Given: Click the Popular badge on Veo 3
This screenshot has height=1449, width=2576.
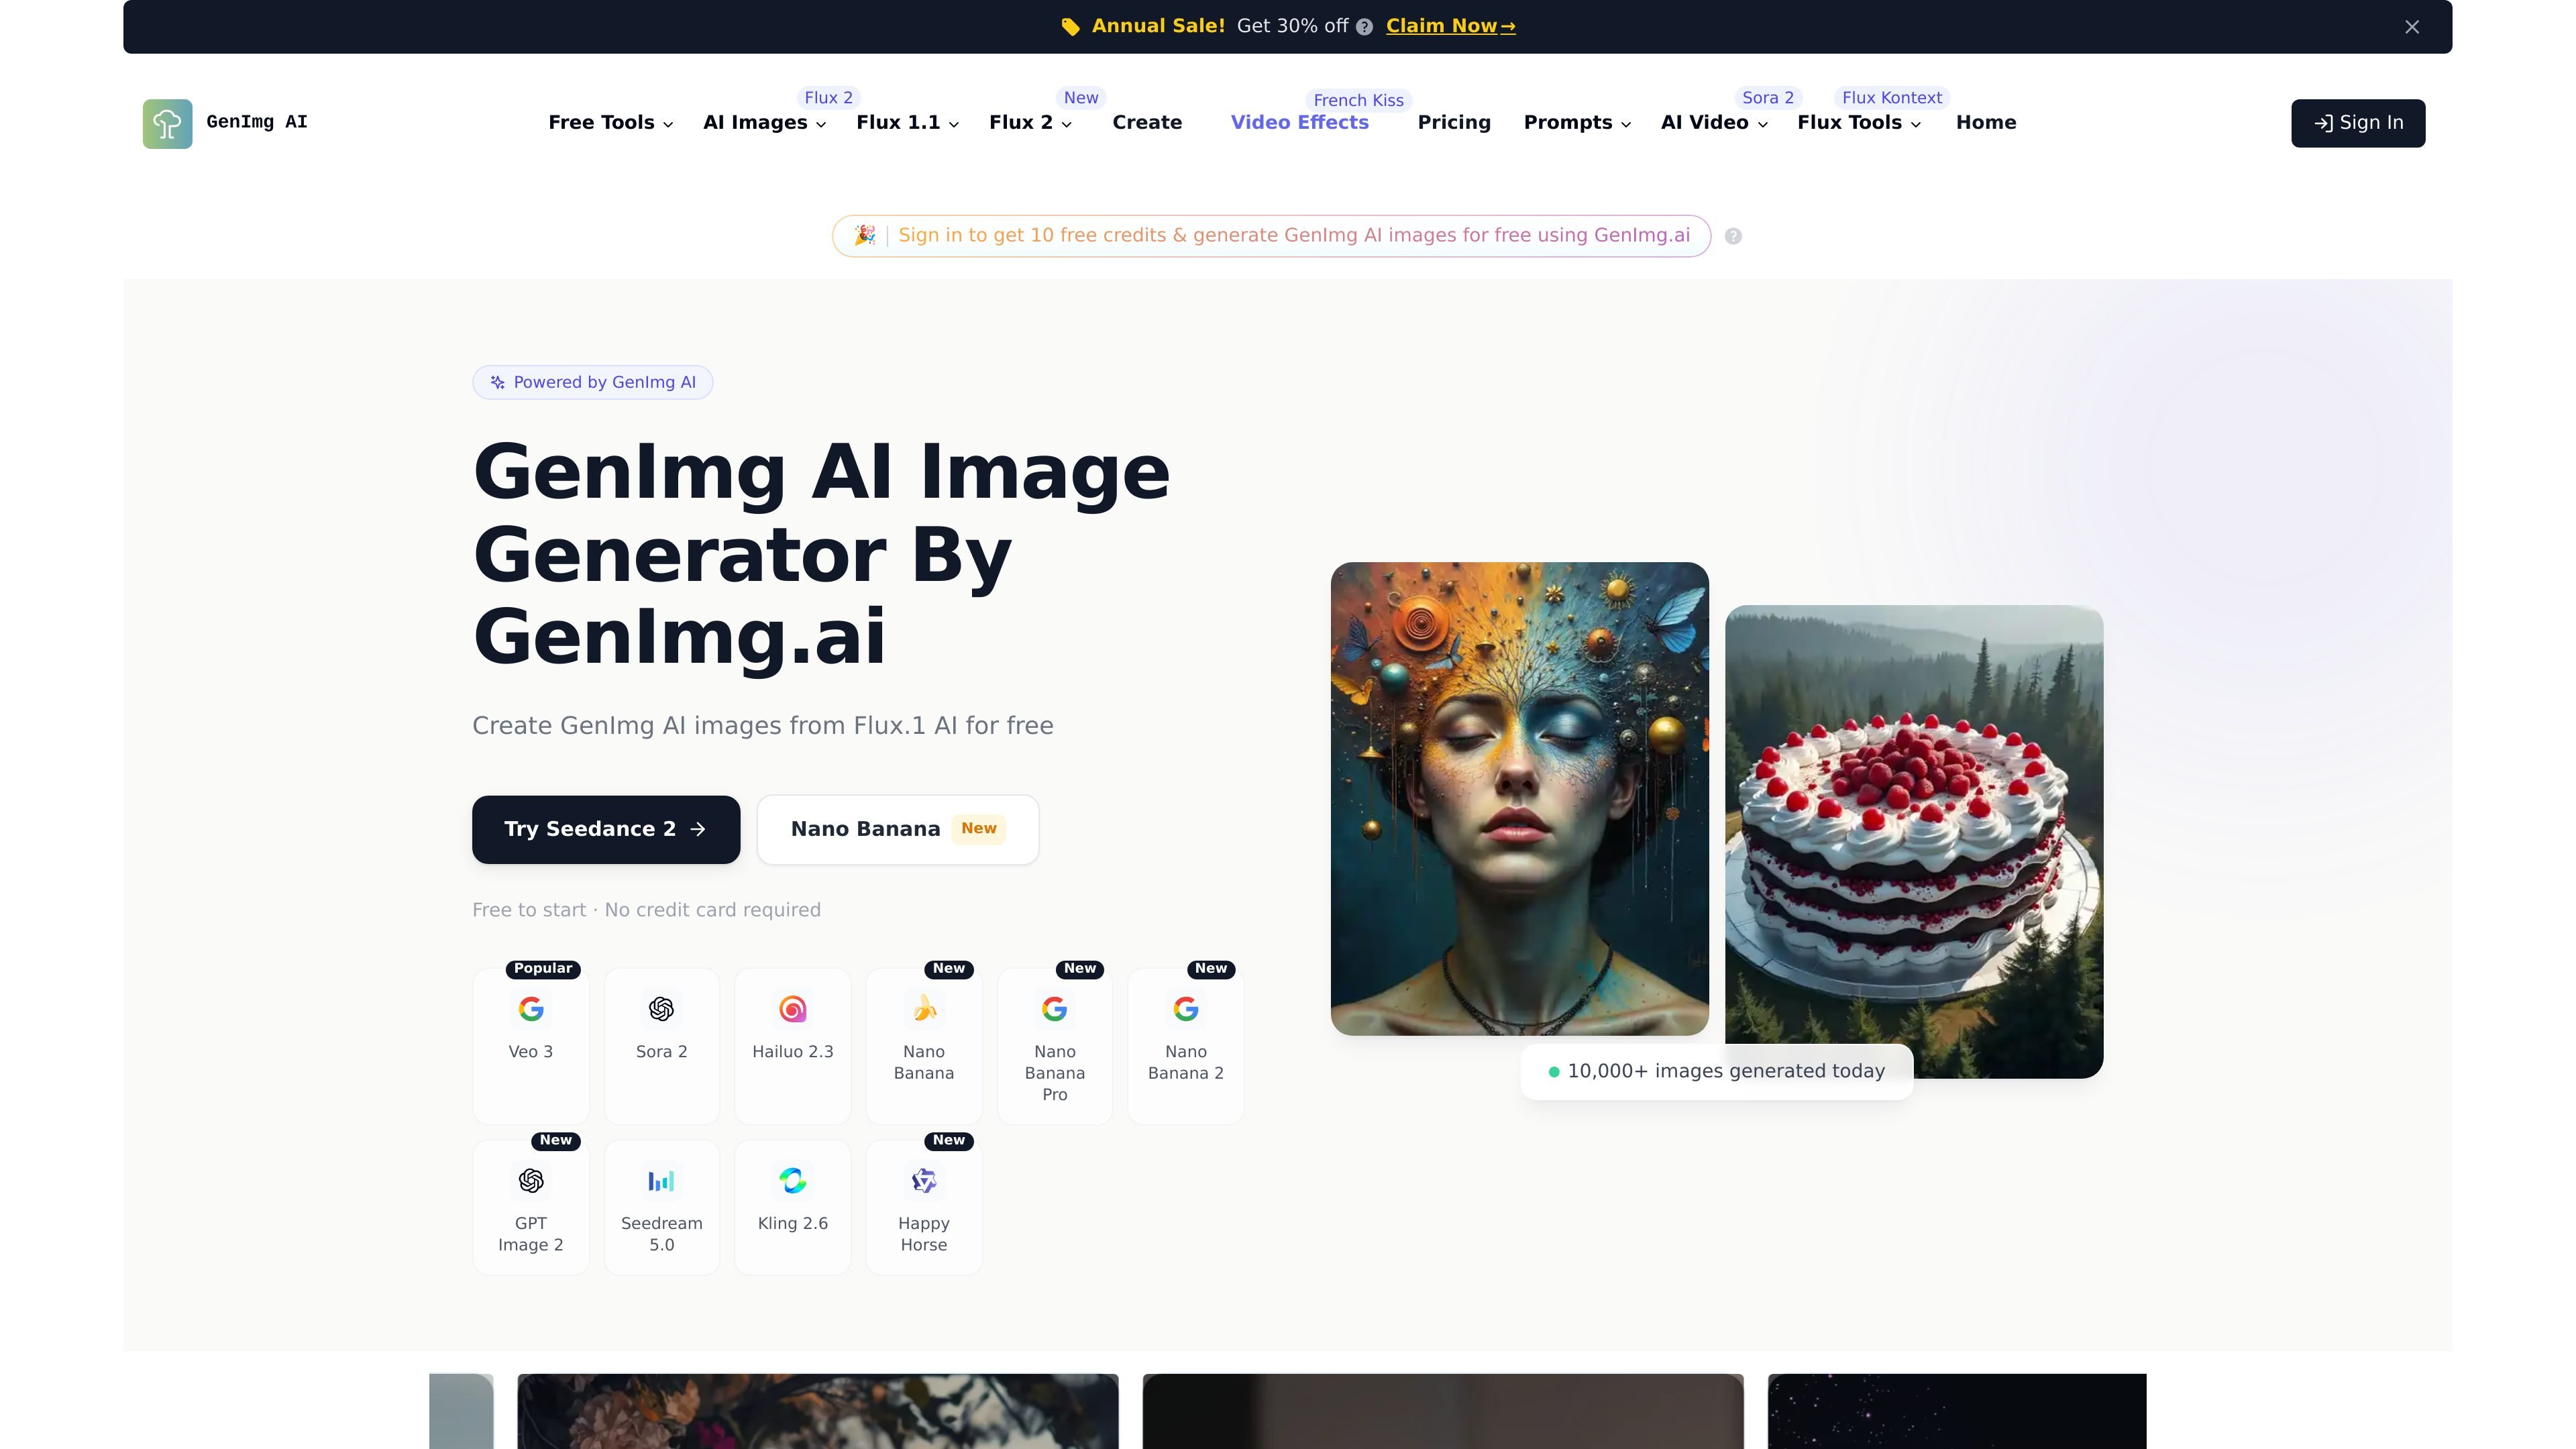Looking at the screenshot, I should pyautogui.click(x=543, y=968).
